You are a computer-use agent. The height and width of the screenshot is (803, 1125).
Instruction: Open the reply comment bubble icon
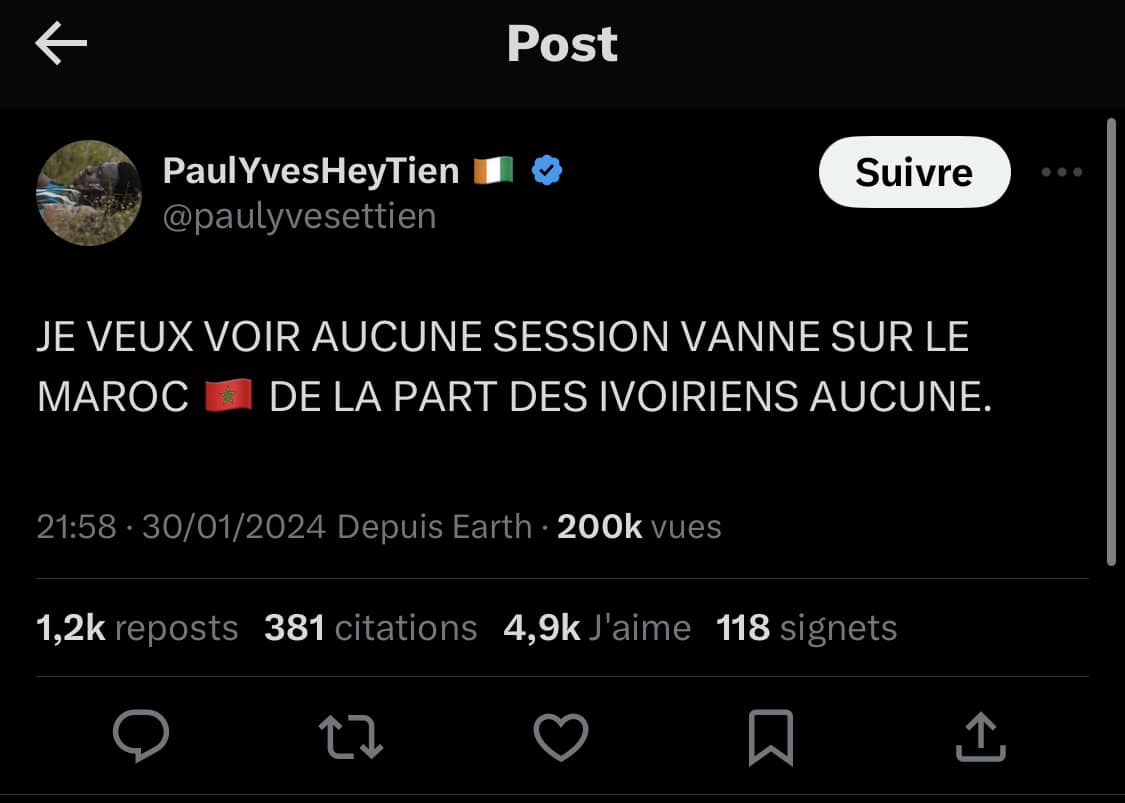point(141,736)
